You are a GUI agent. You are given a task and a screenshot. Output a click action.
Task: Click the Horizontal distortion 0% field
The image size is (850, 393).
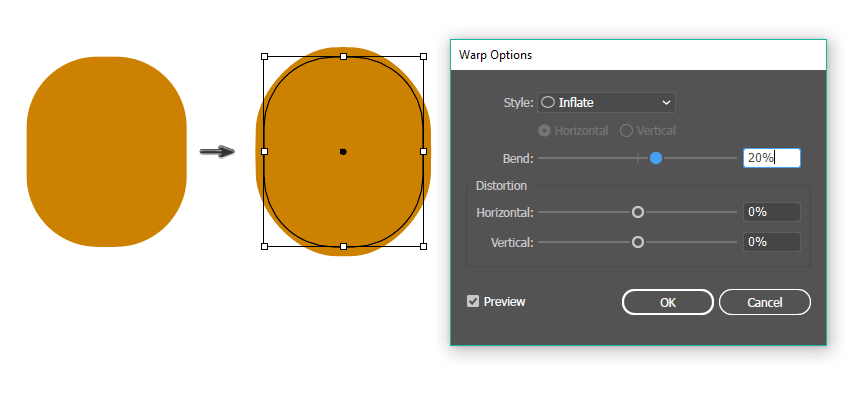(x=771, y=212)
